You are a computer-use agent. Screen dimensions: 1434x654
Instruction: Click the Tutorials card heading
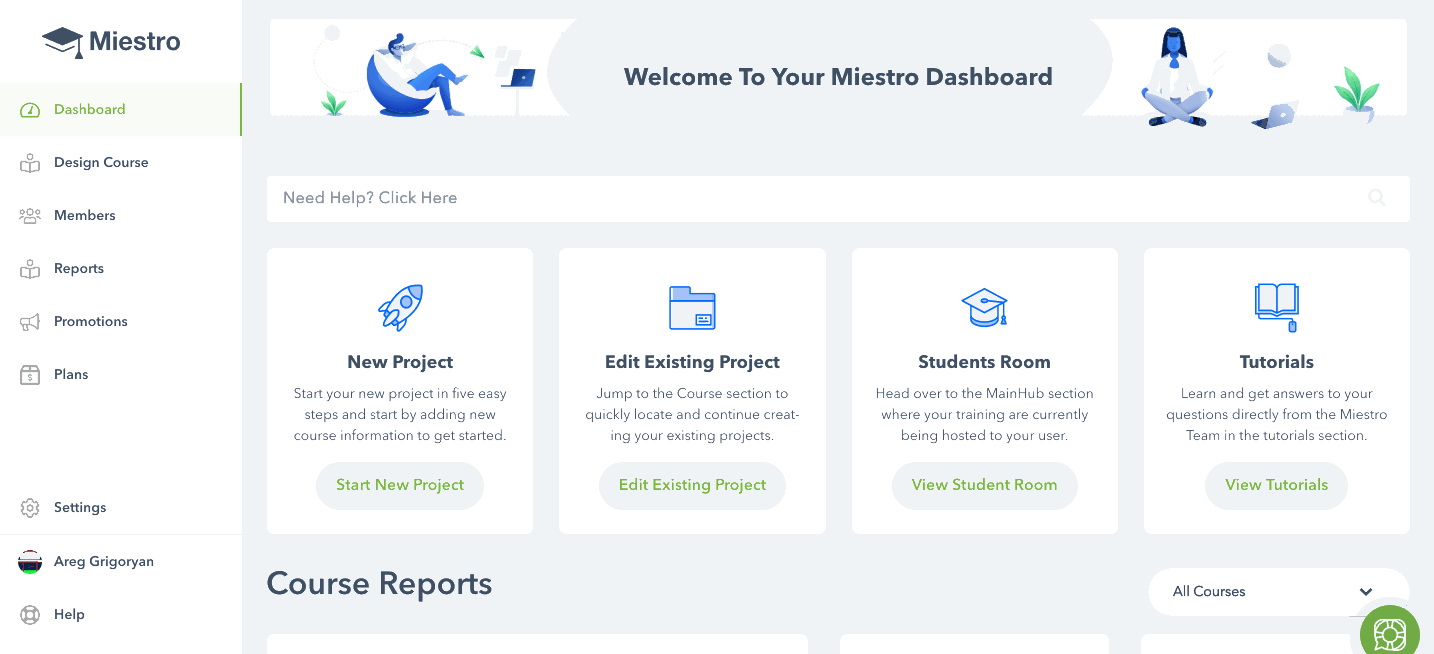(x=1277, y=362)
